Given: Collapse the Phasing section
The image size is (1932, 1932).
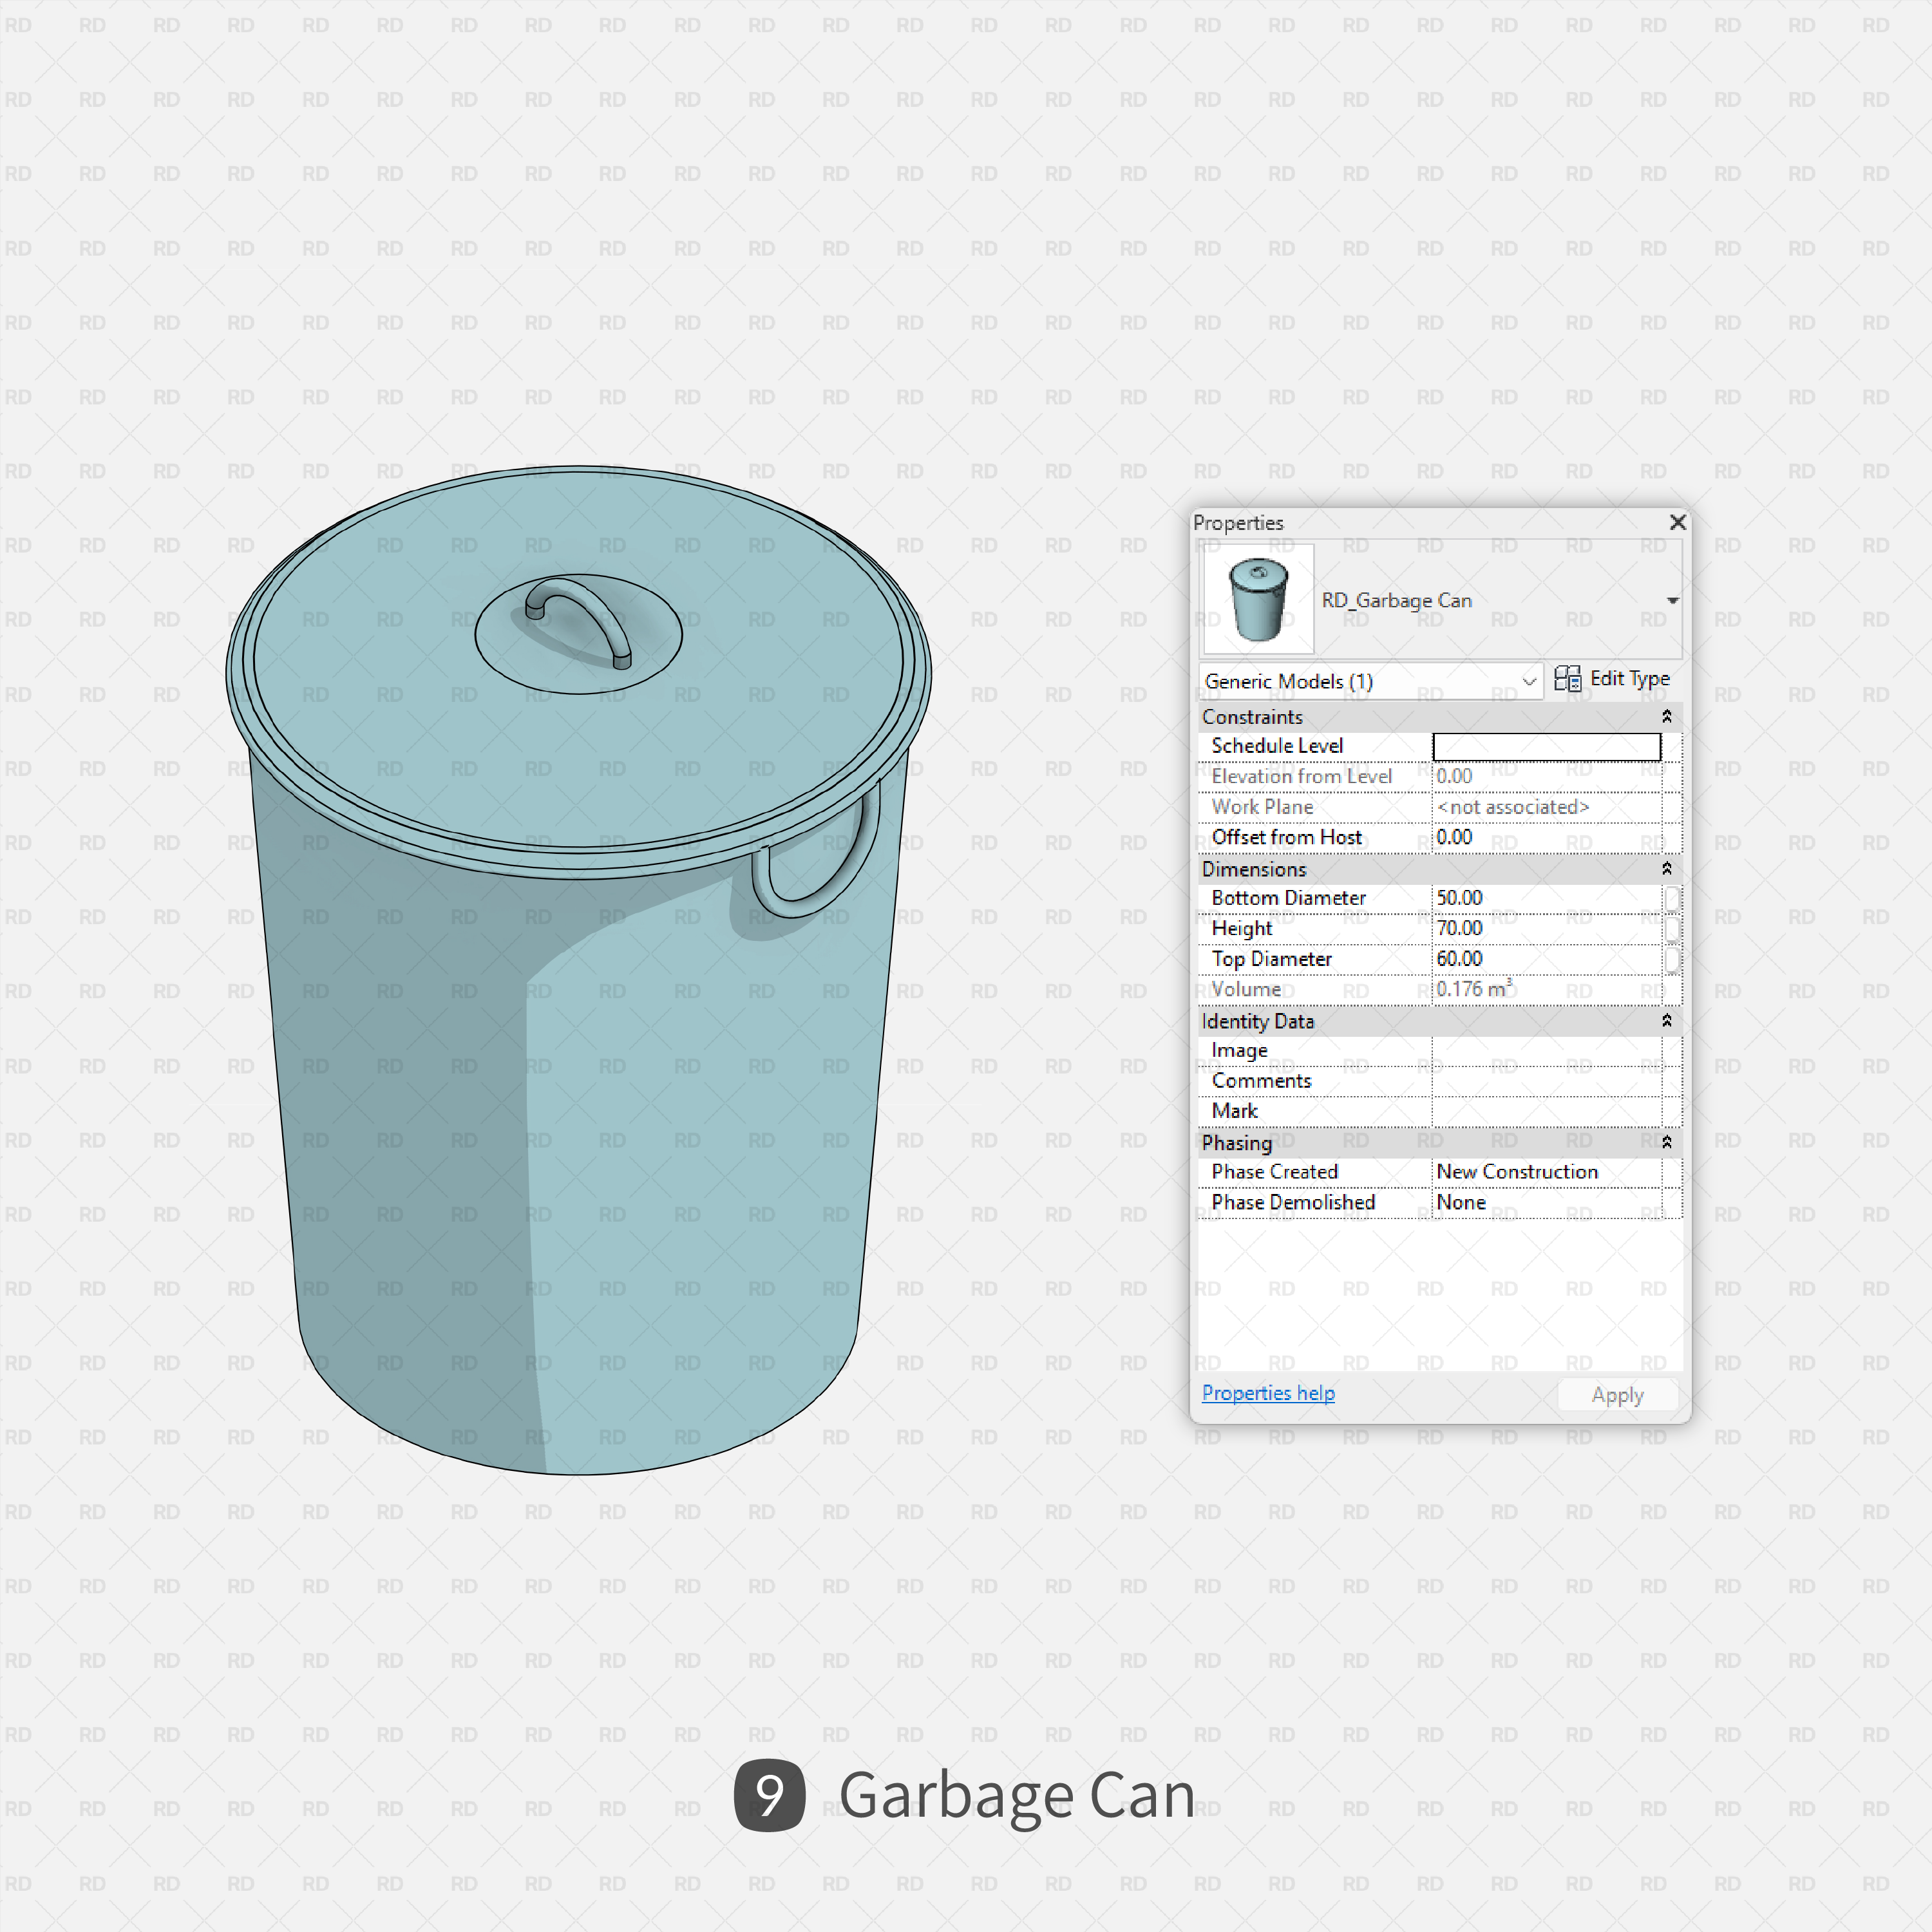Looking at the screenshot, I should click(1666, 1141).
